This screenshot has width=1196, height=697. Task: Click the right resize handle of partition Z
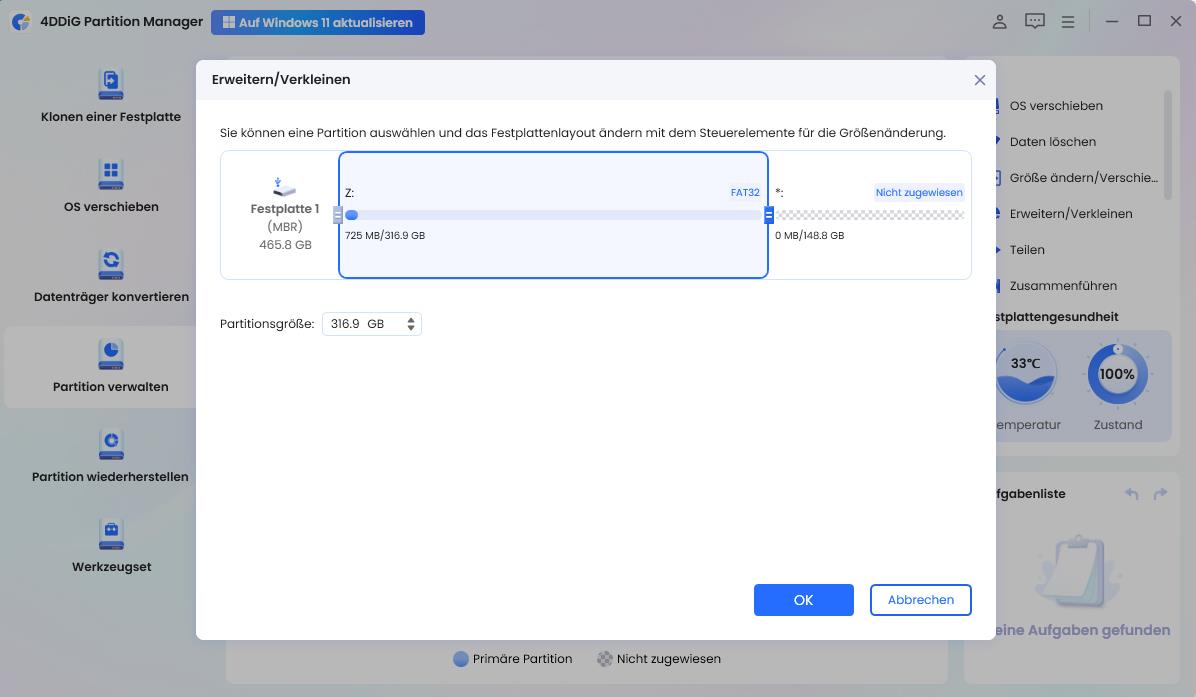point(768,214)
